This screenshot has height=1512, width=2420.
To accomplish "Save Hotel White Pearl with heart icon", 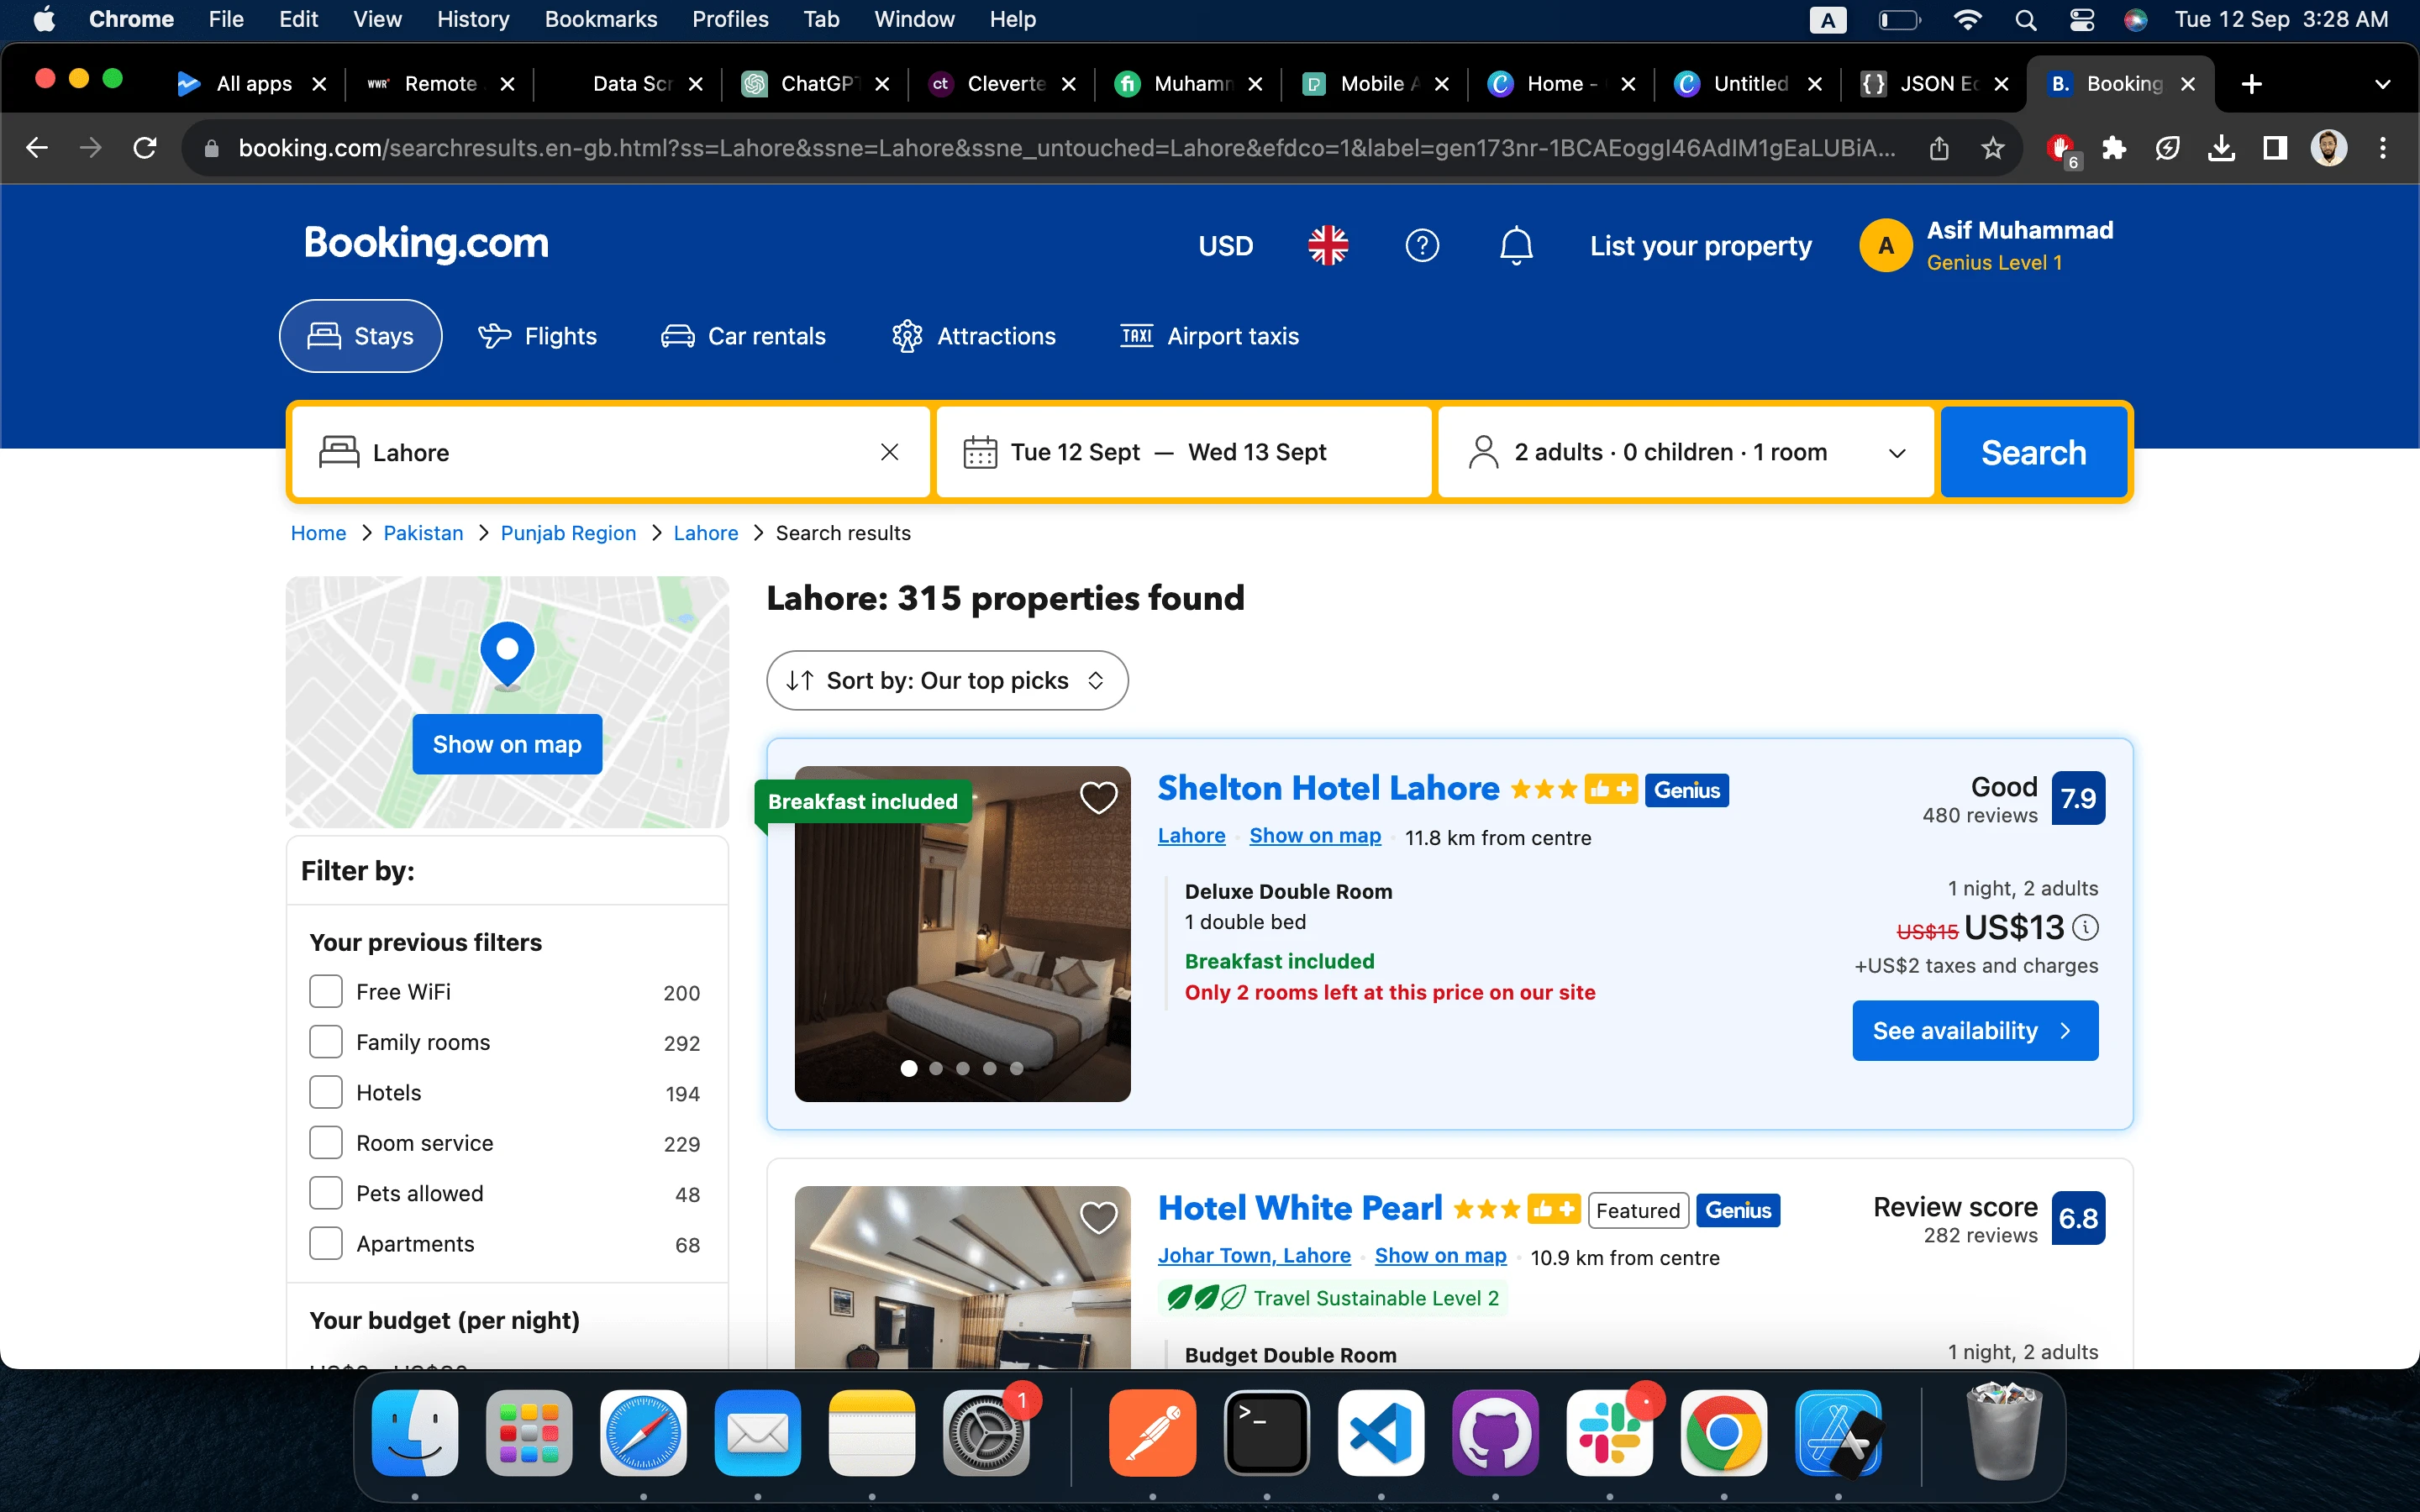I will tap(1098, 1218).
